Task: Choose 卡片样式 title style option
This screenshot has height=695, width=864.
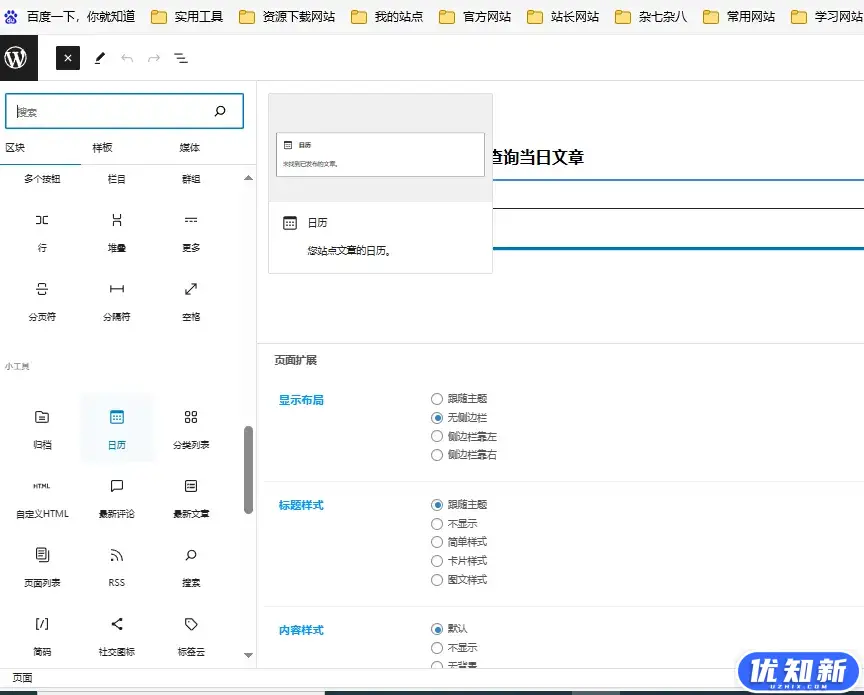Action: tap(437, 561)
